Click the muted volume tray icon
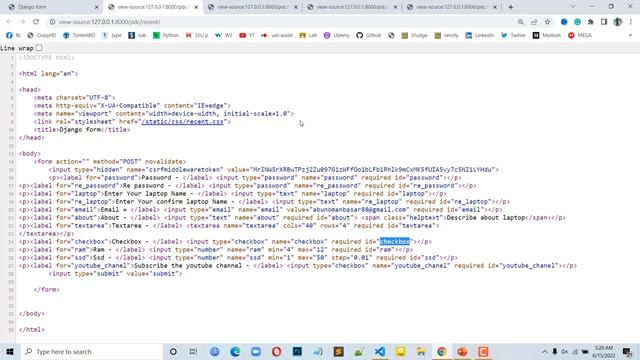The image size is (640, 360). click(564, 351)
